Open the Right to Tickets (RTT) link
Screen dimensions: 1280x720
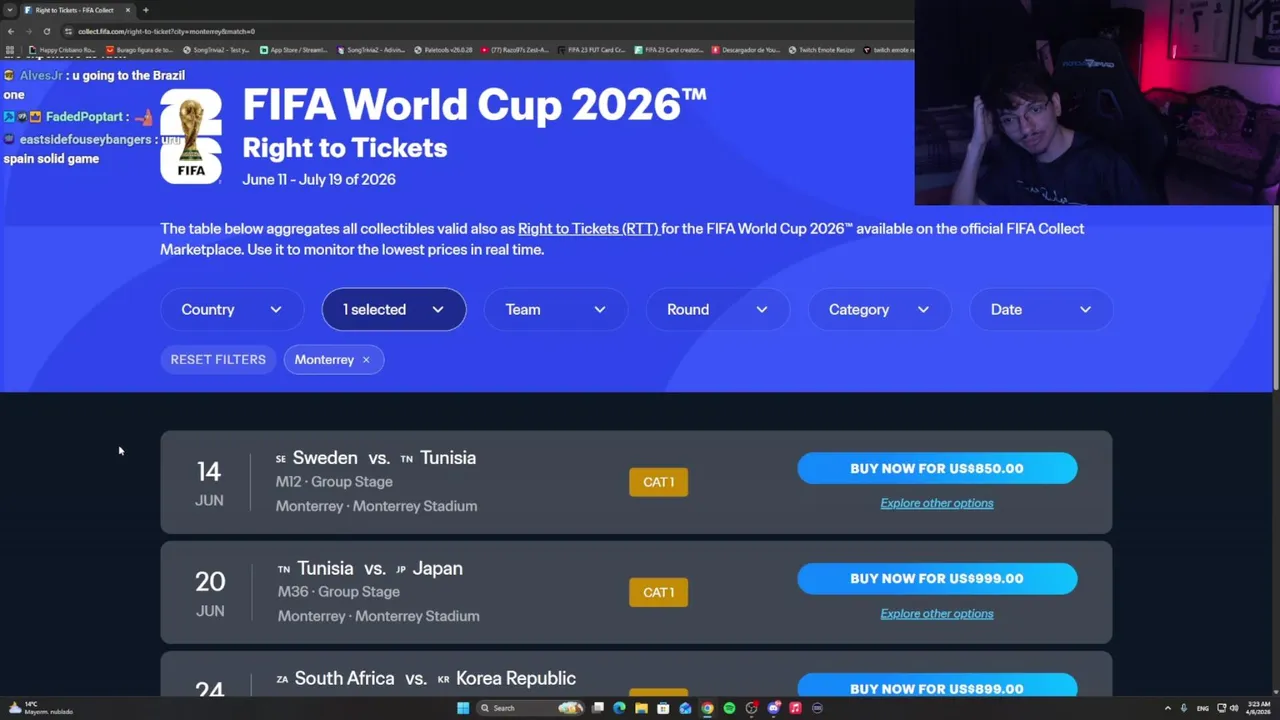588,229
